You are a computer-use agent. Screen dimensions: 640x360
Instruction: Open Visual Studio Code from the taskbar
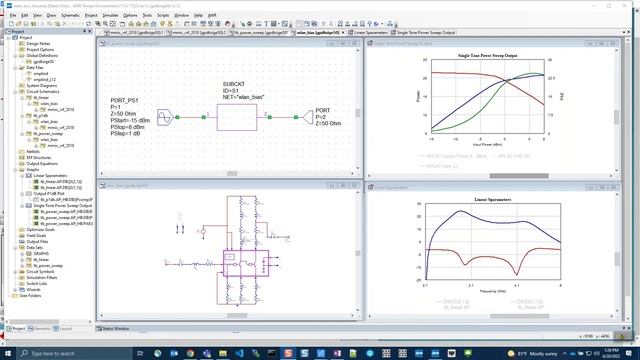[239, 353]
